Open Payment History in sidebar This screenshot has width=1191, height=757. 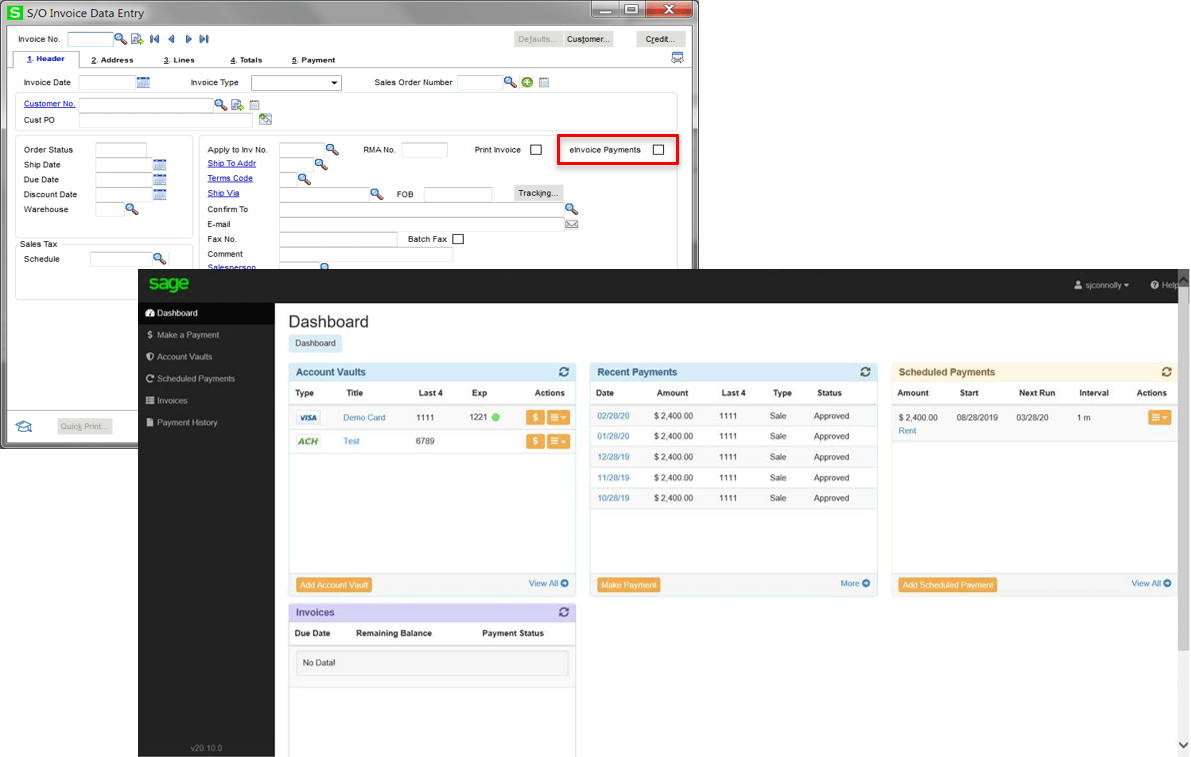coord(207,423)
